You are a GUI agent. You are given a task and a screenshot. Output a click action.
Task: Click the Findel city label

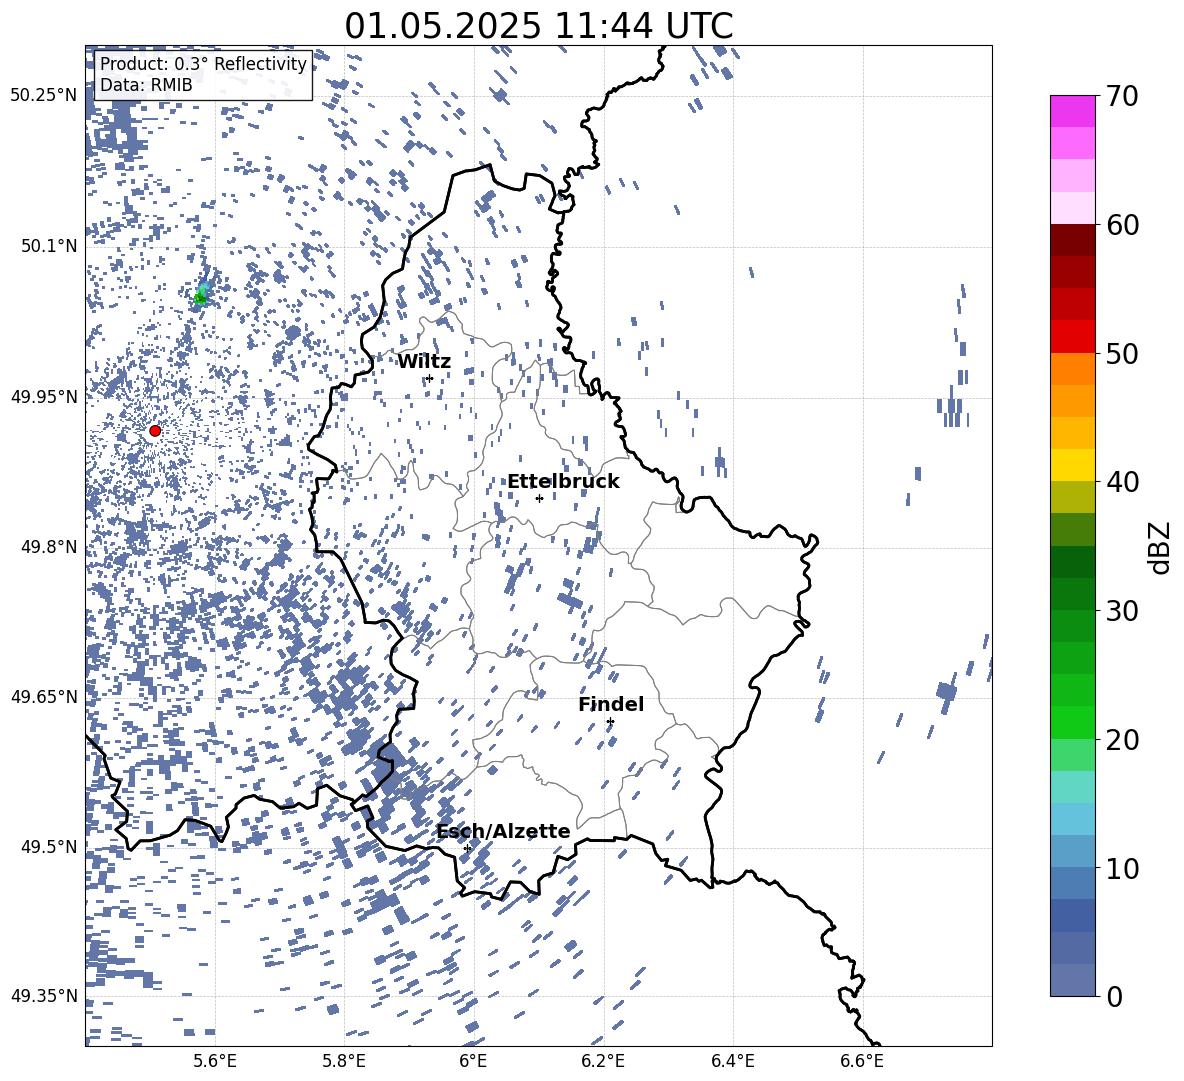(611, 704)
